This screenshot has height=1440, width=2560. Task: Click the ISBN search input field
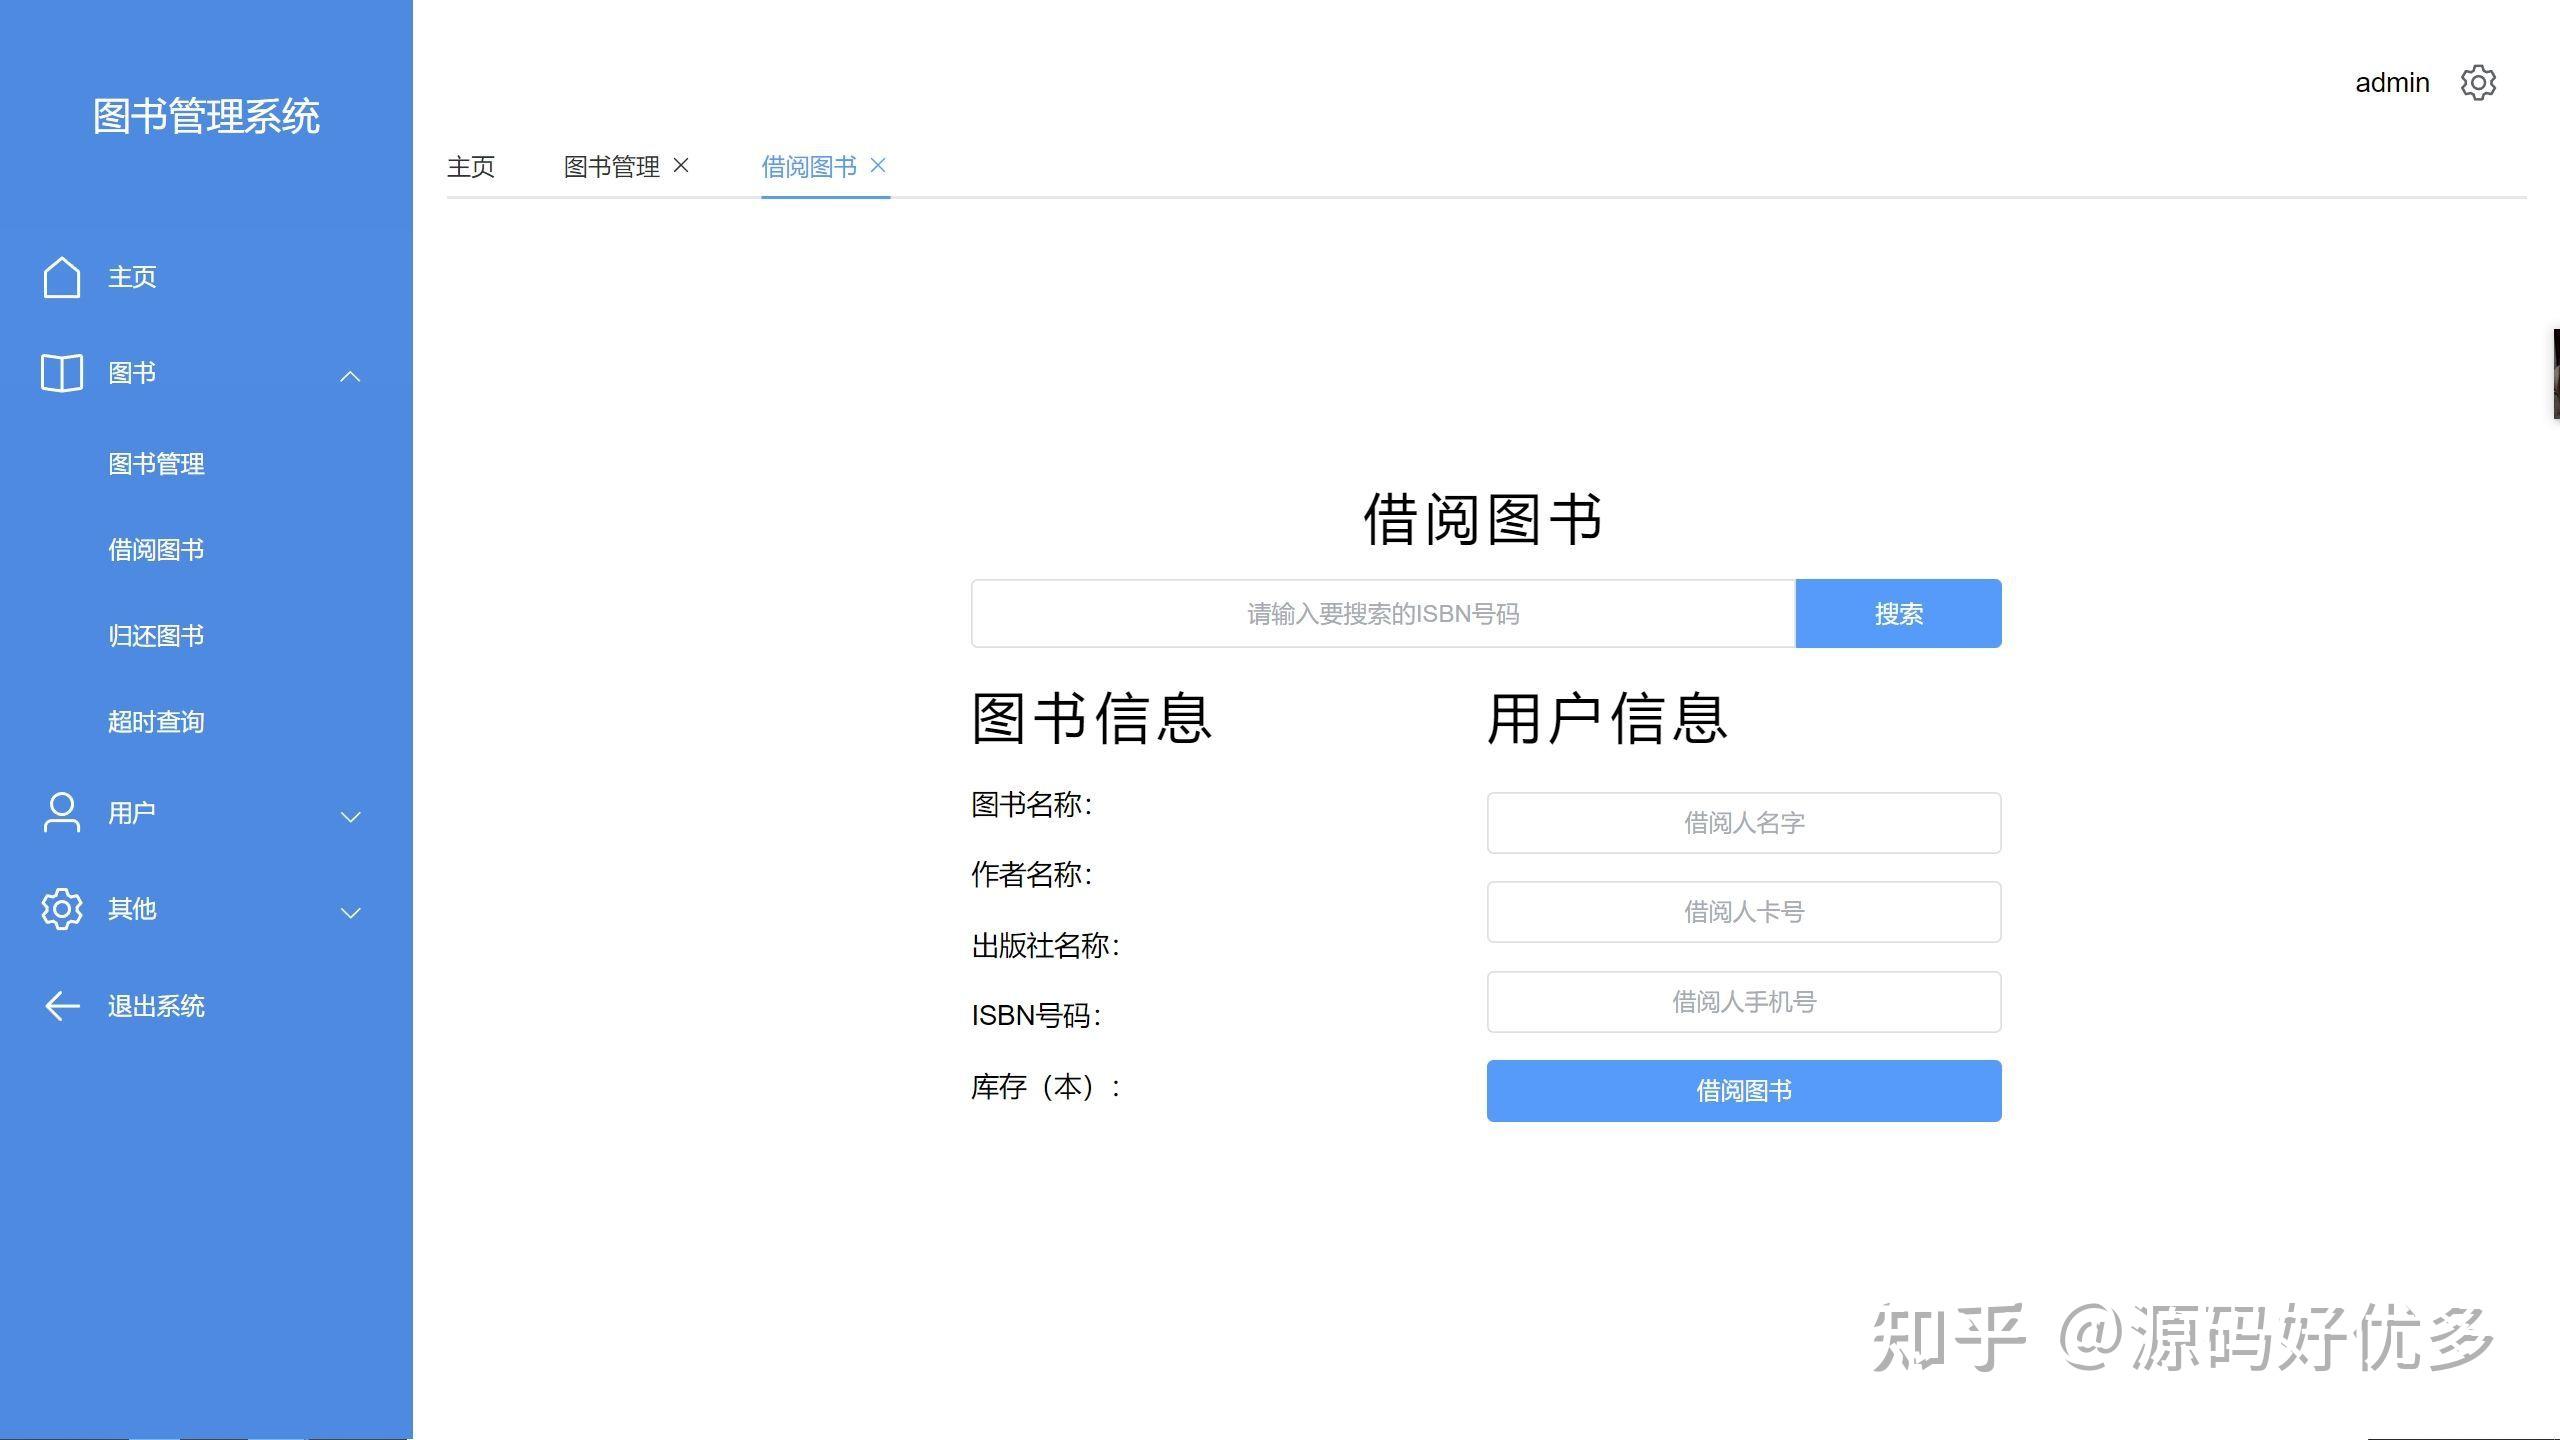[1383, 613]
